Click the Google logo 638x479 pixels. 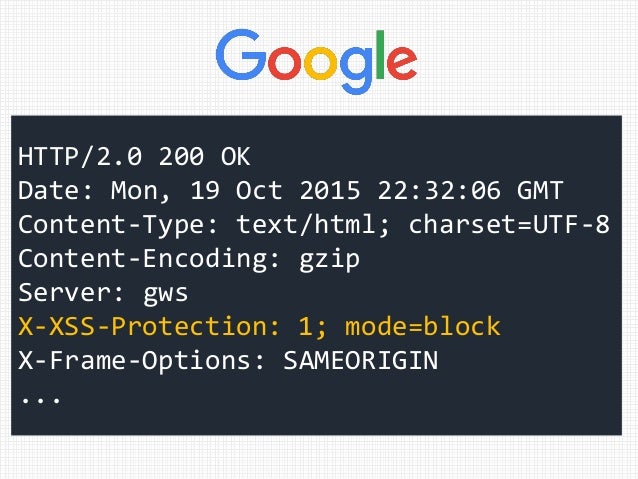[317, 61]
